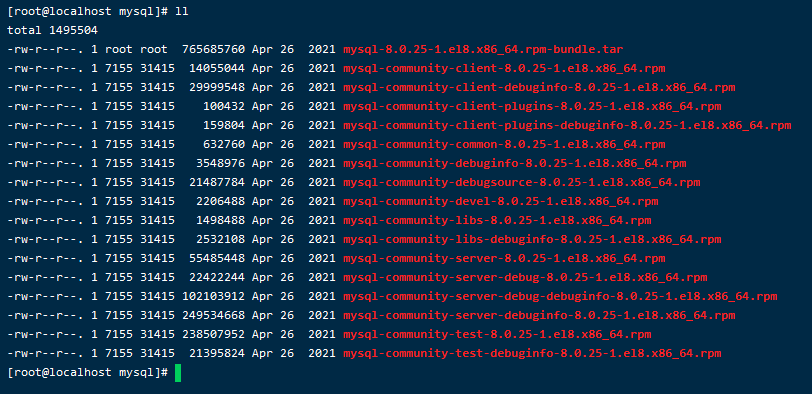Click mysql-community-client-plugins-debuginfo rpm filename
The width and height of the screenshot is (812, 394).
pyautogui.click(x=567, y=126)
